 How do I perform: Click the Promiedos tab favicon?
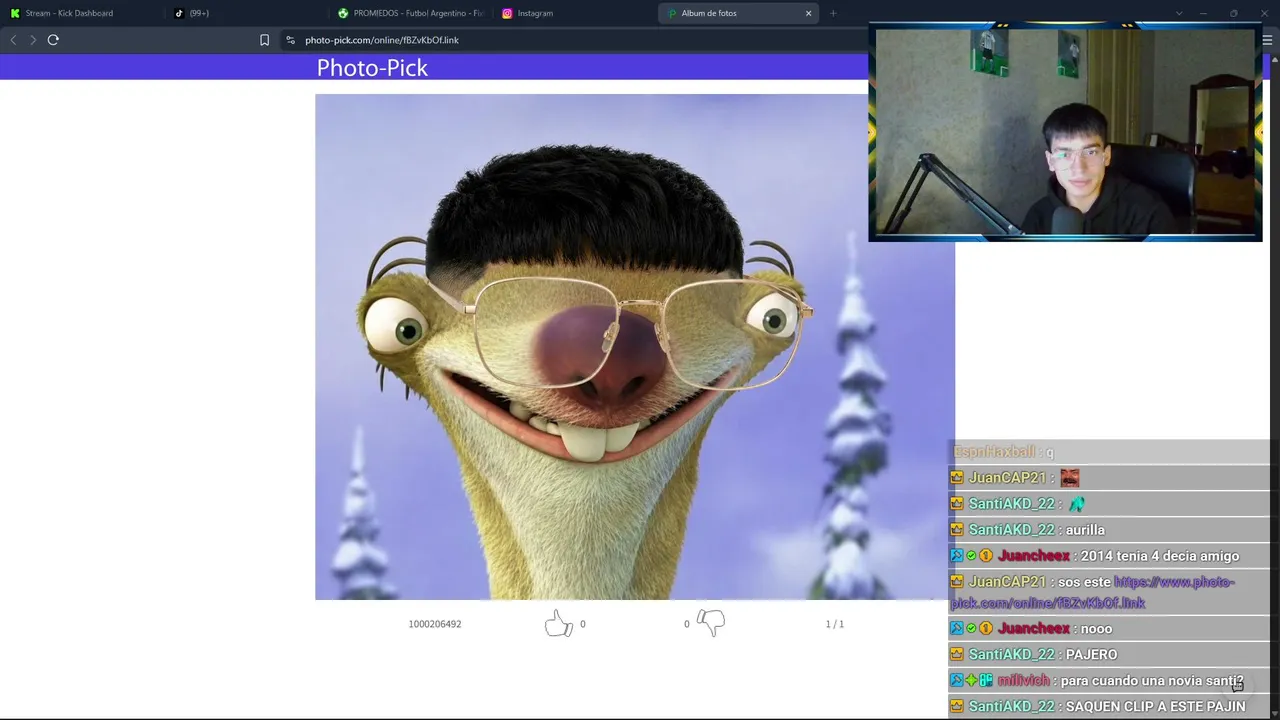(x=343, y=13)
